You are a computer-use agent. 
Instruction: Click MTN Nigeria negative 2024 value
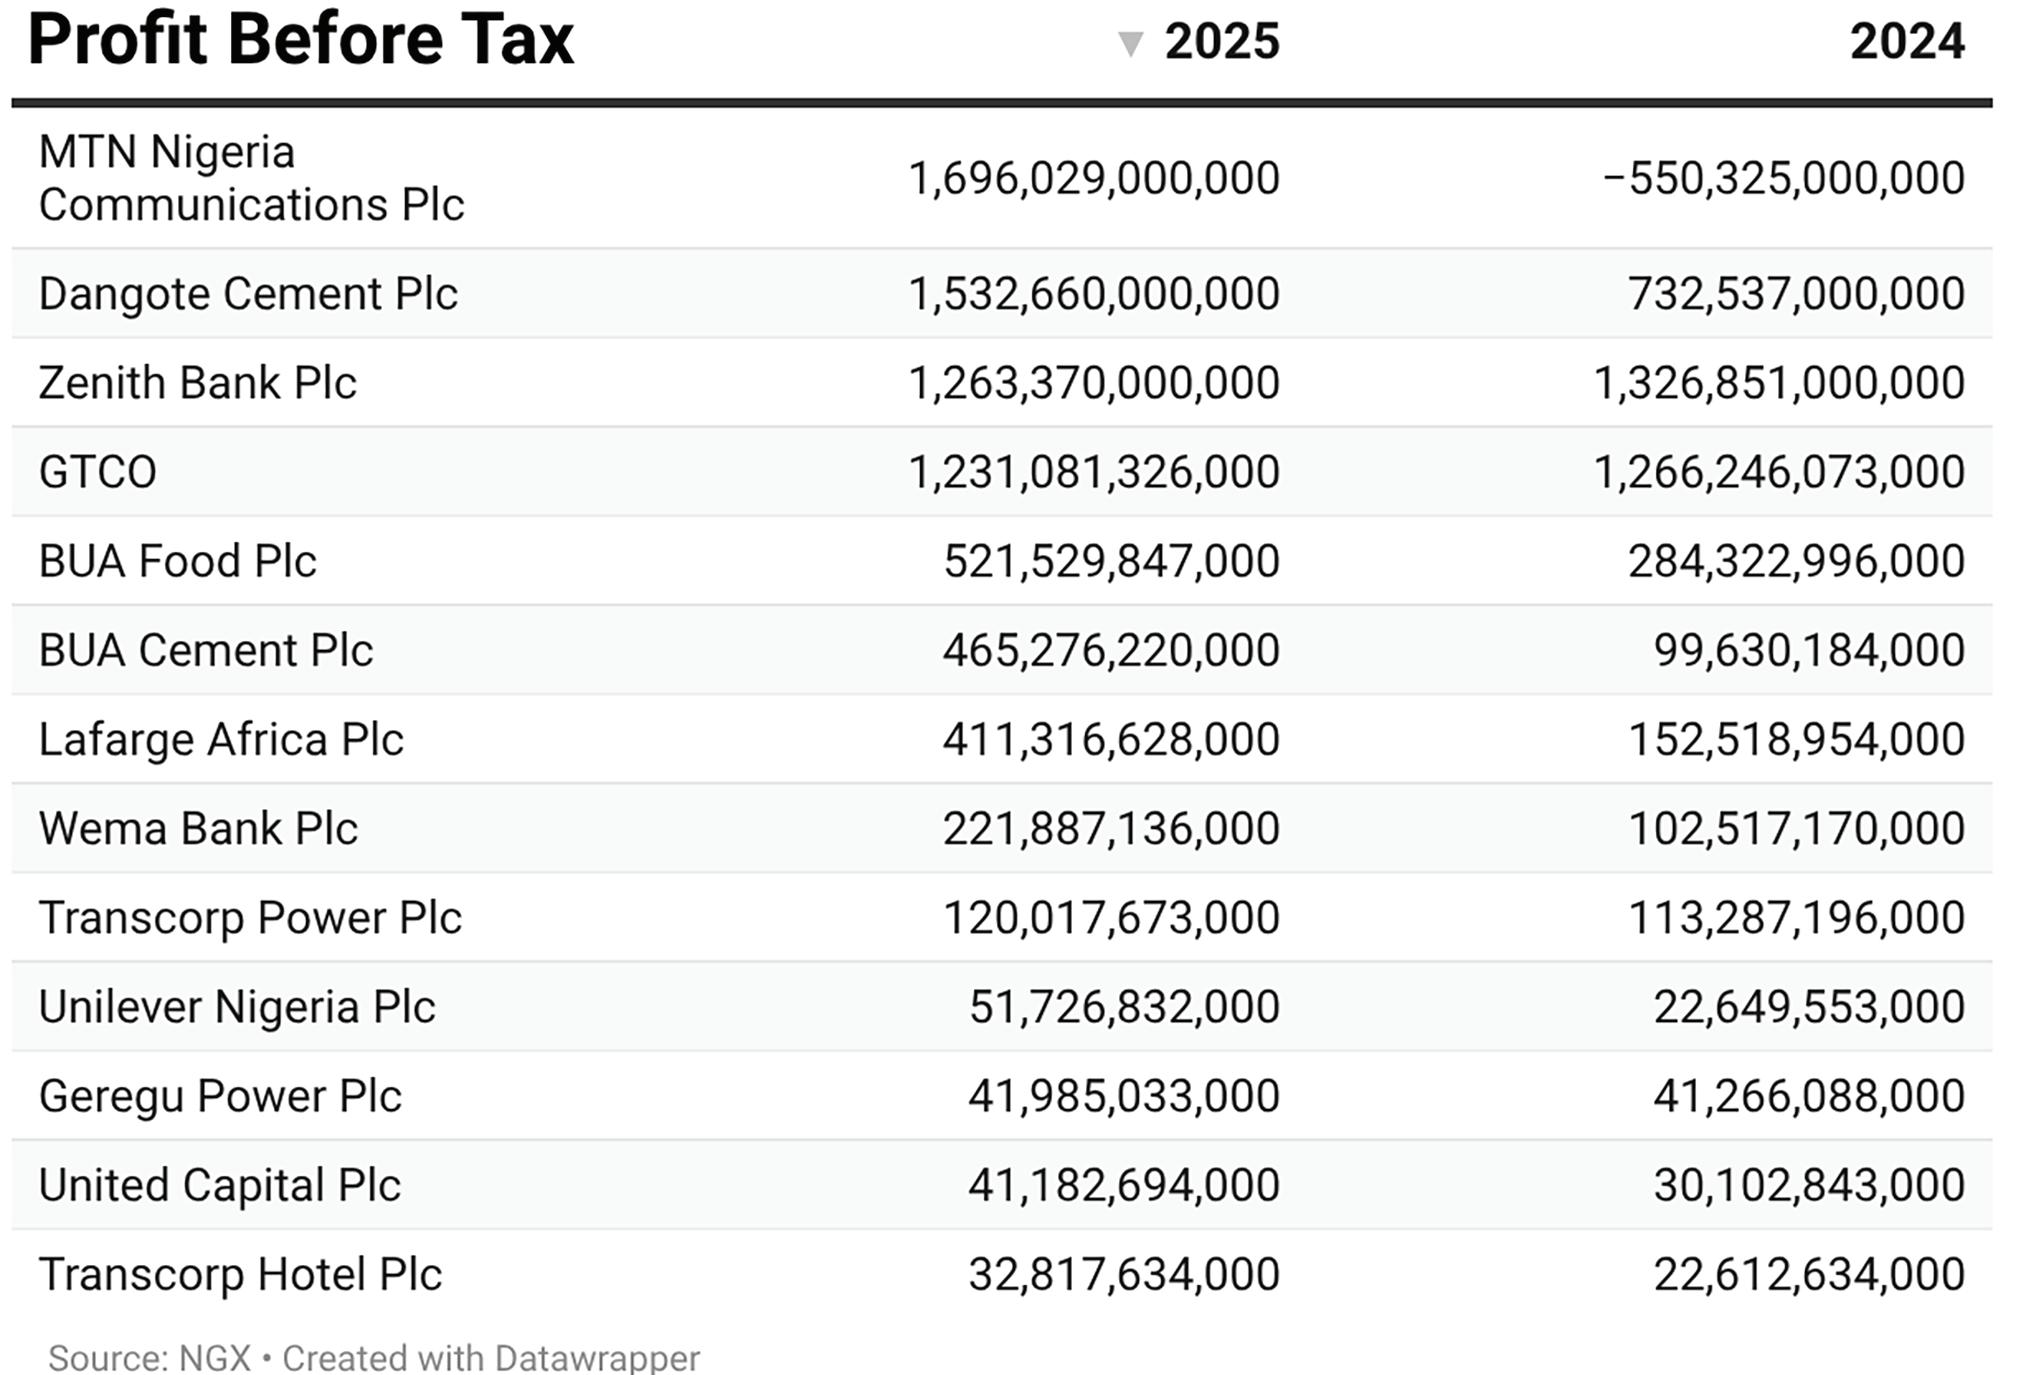click(x=1783, y=178)
